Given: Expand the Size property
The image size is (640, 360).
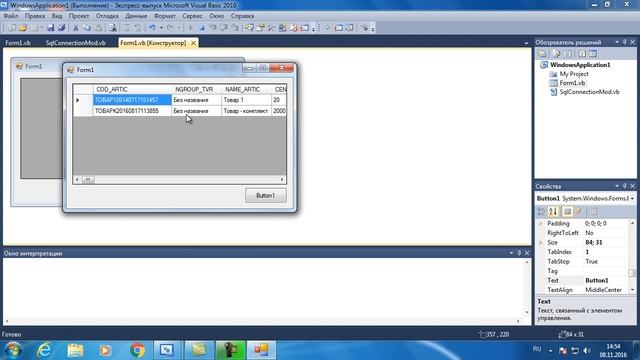Looking at the screenshot, I should tap(541, 242).
